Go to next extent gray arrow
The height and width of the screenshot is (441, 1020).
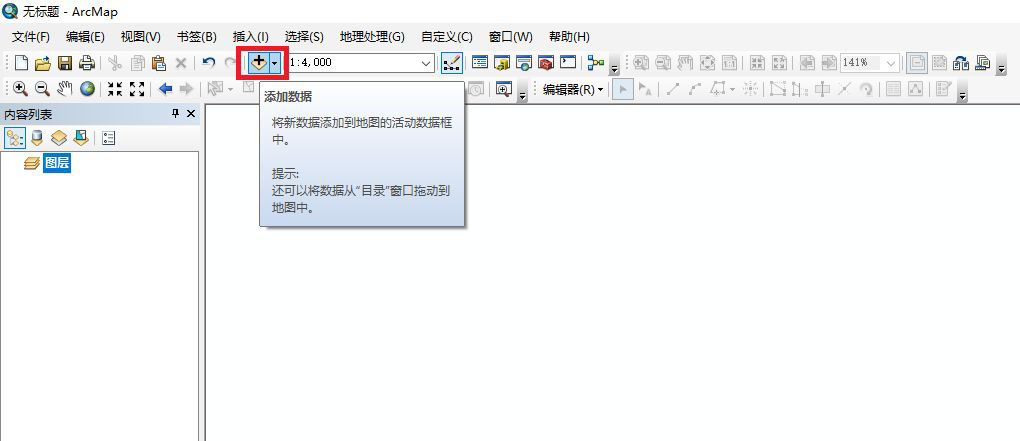point(187,88)
